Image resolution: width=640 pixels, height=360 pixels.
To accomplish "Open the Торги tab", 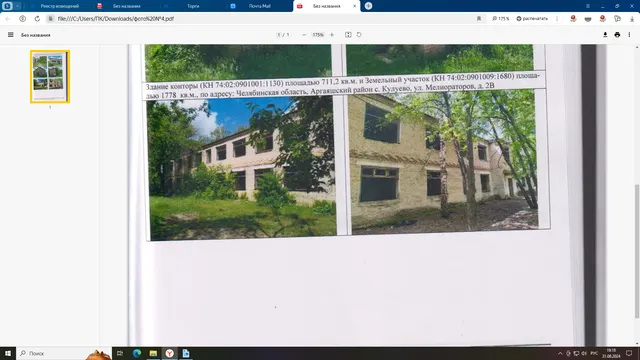I will tap(193, 6).
